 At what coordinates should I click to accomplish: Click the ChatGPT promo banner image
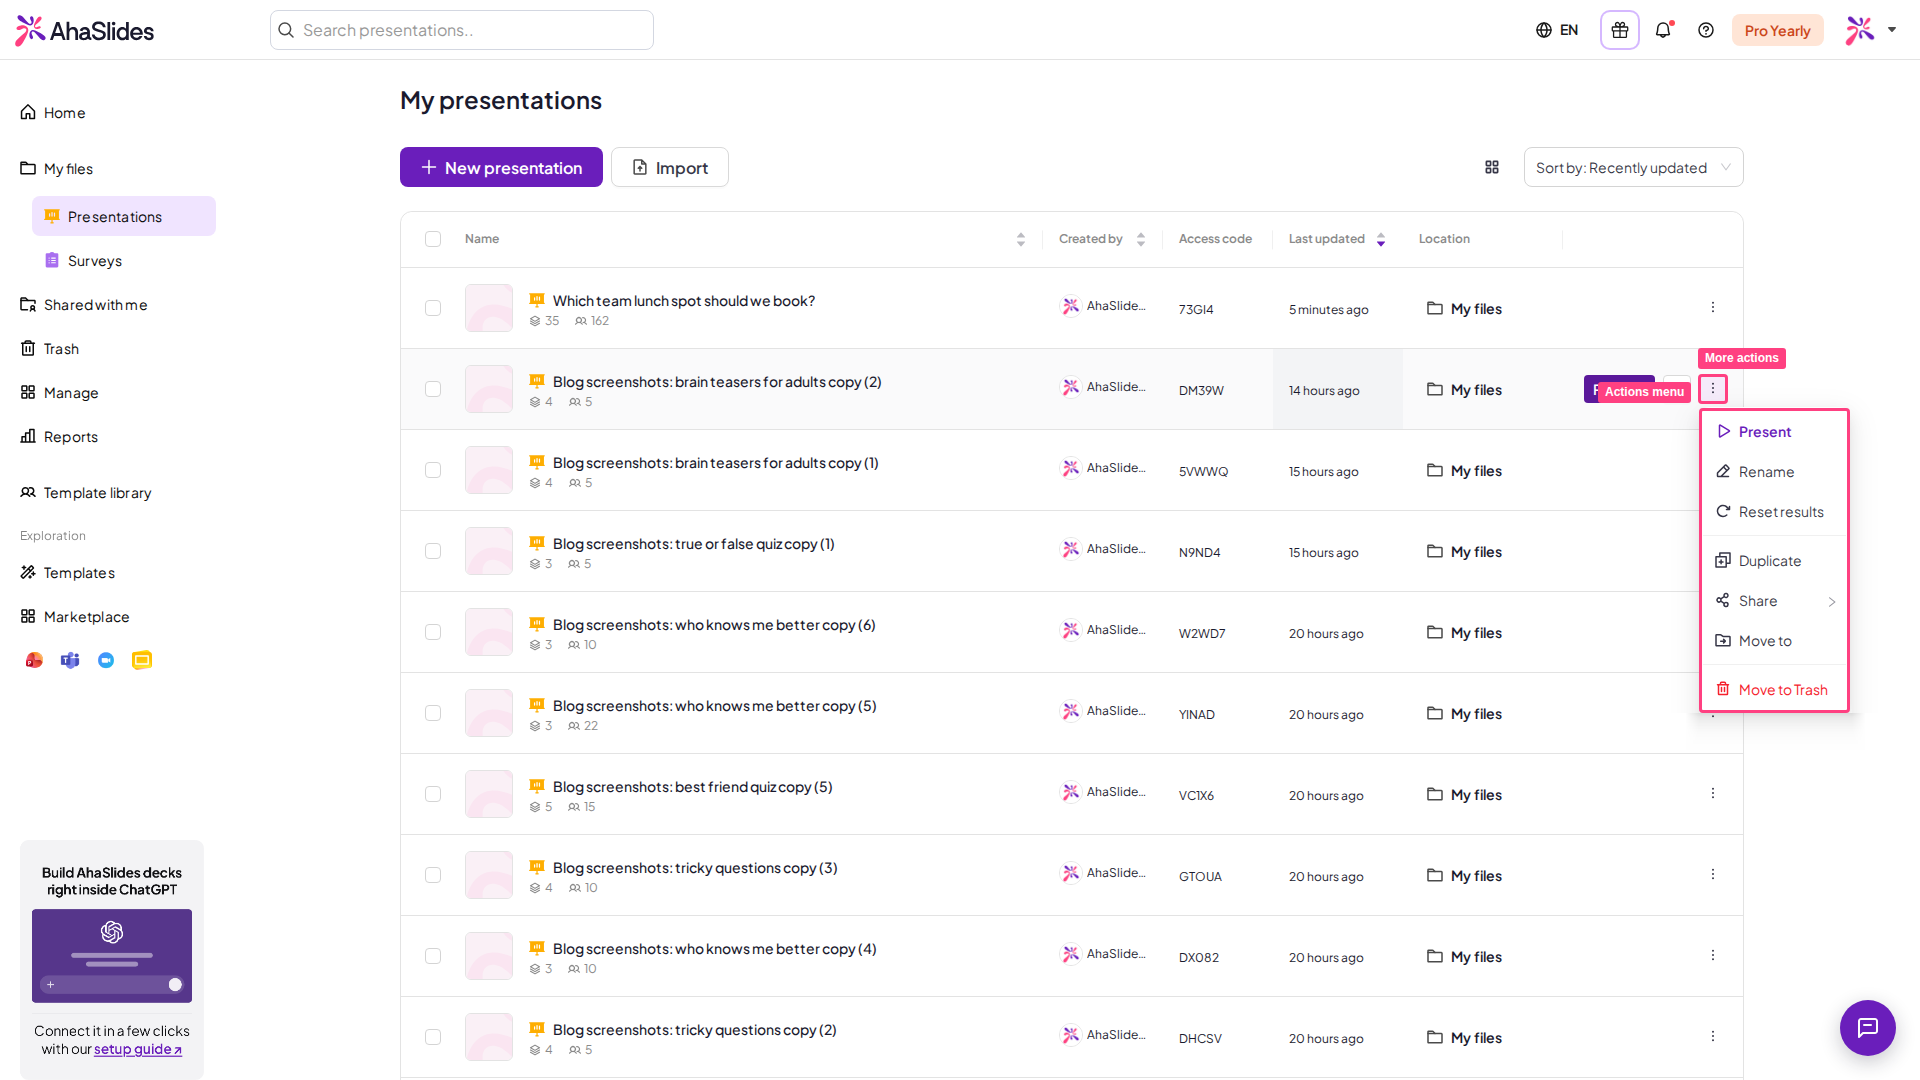pos(112,956)
